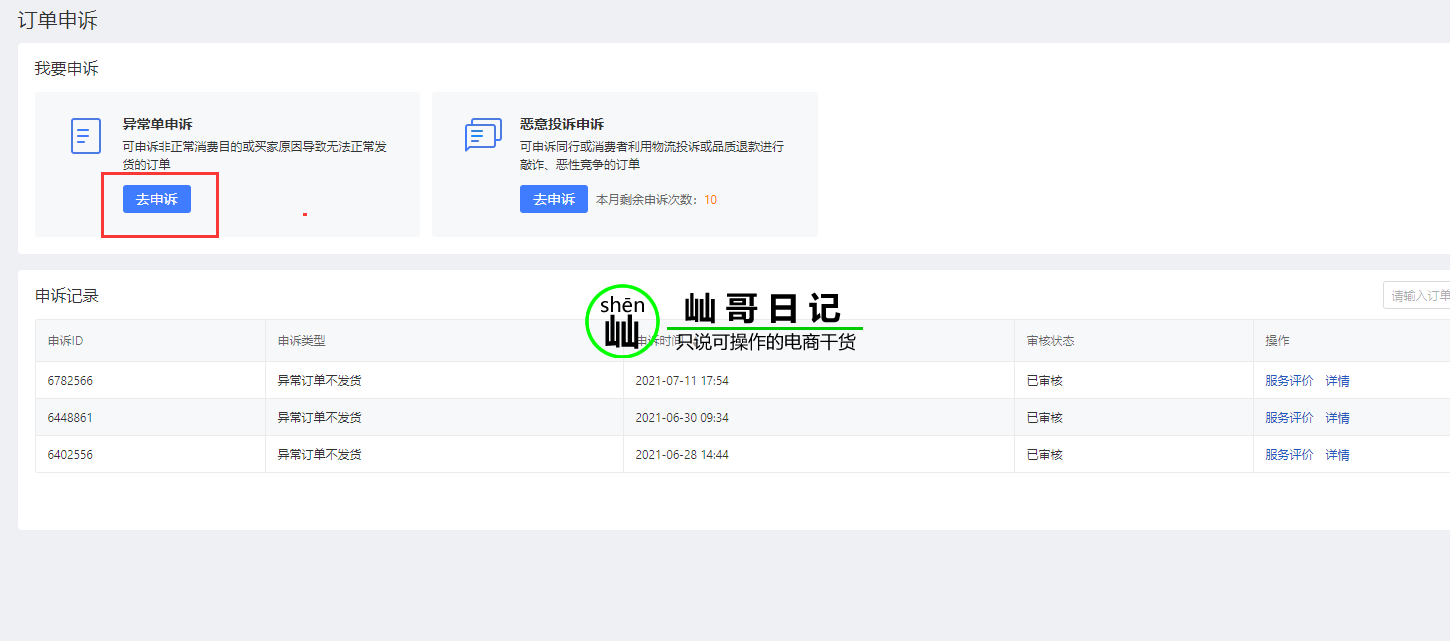Click 去申诉 under 异常单申诉
The height and width of the screenshot is (641, 1450).
coord(157,199)
